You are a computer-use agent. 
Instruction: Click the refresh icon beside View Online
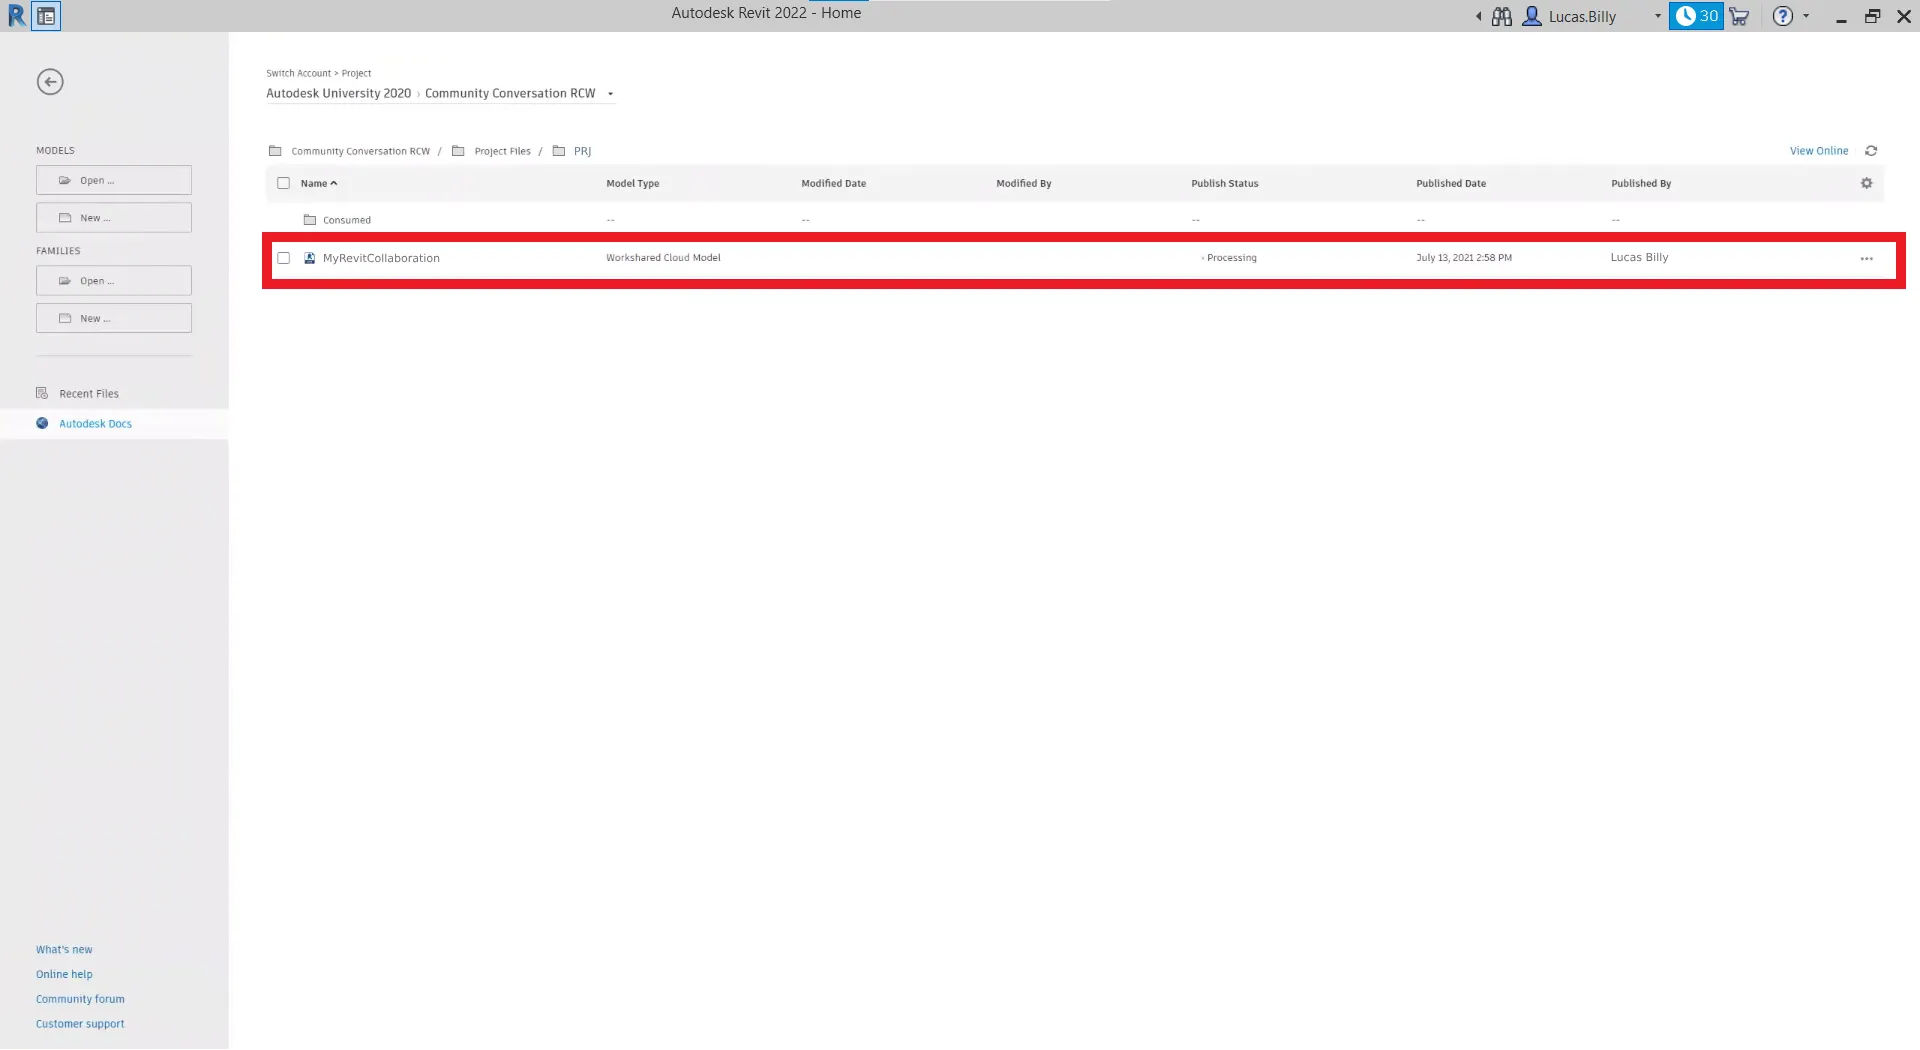click(x=1871, y=151)
